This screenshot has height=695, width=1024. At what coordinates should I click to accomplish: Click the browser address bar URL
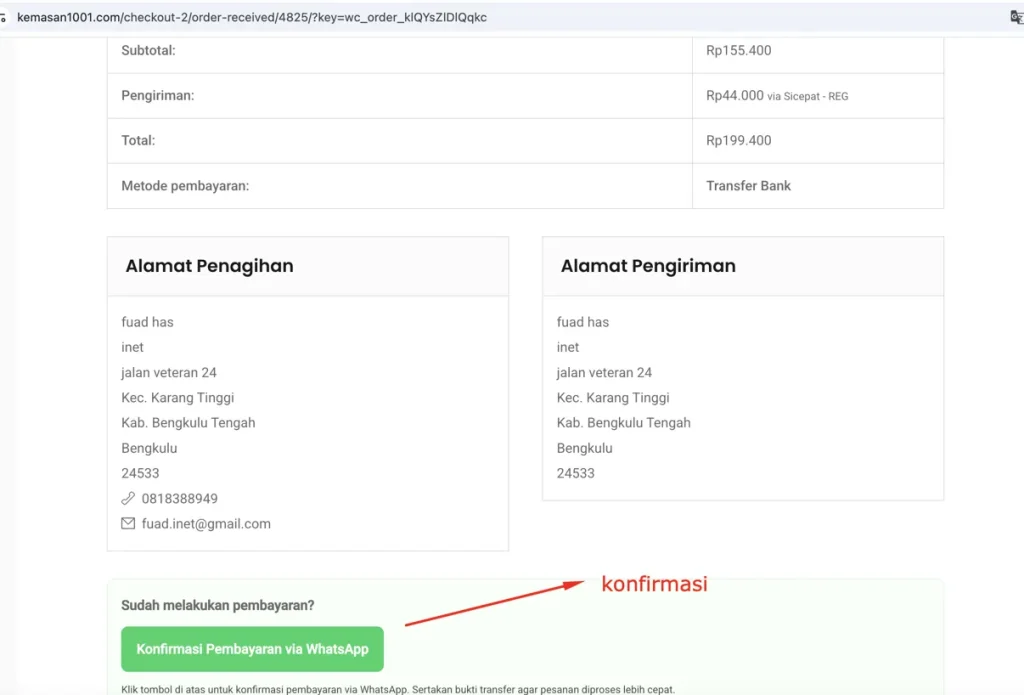(251, 18)
